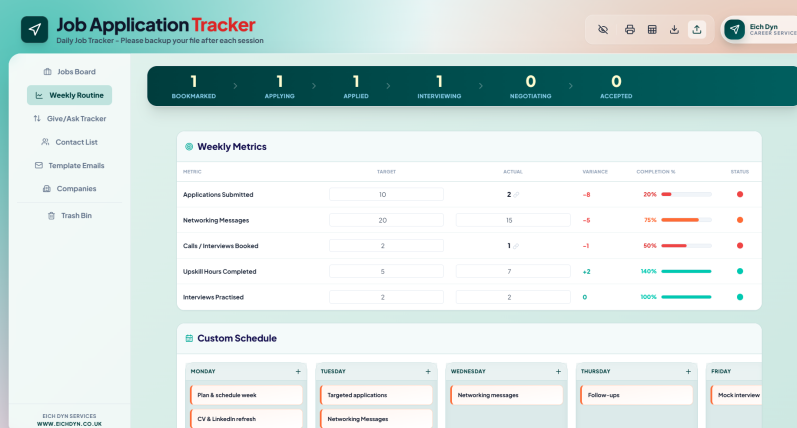This screenshot has width=797, height=428.
Task: Click Calls / Interviews Booked 50% progress bar
Action: [x=686, y=246]
